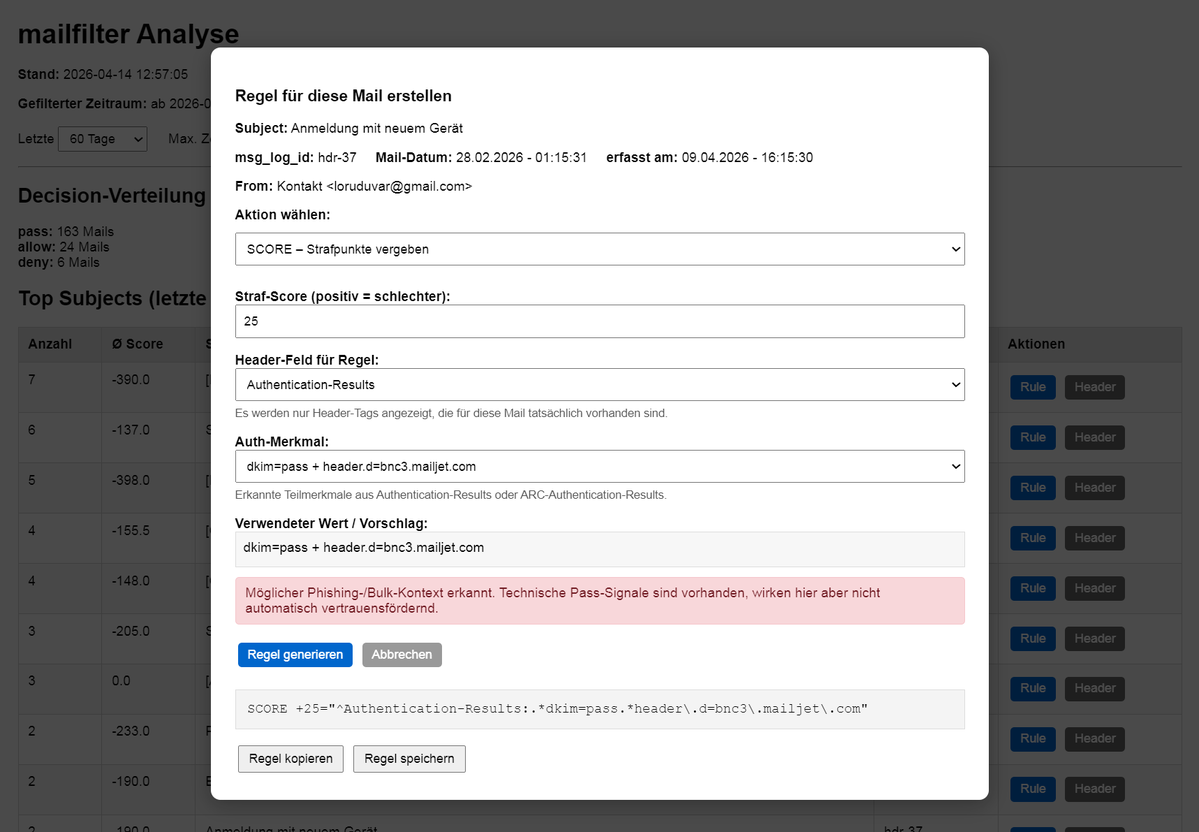
Task: Click Header button in the -233.0 row
Action: click(x=1095, y=739)
